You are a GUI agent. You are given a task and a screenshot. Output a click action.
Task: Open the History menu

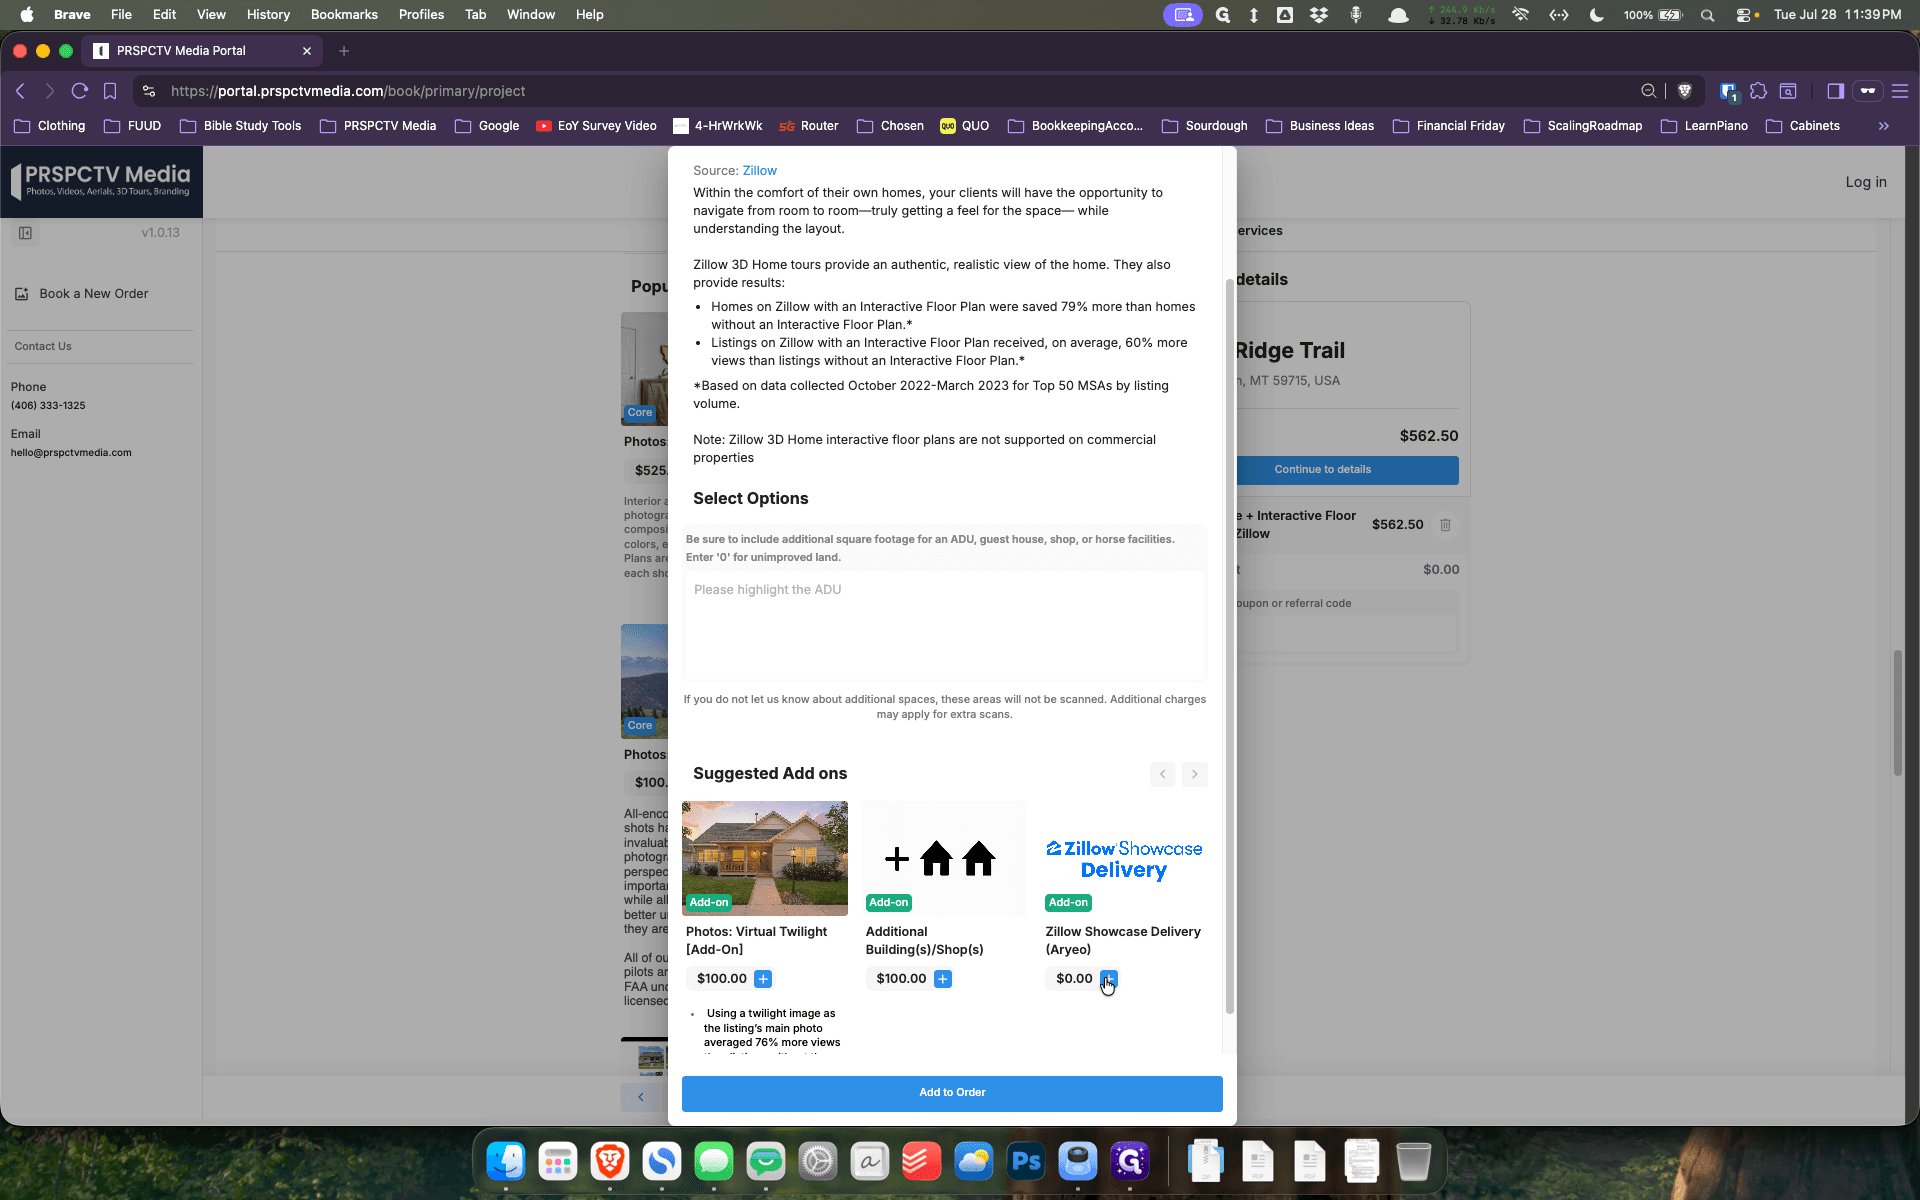click(x=268, y=14)
